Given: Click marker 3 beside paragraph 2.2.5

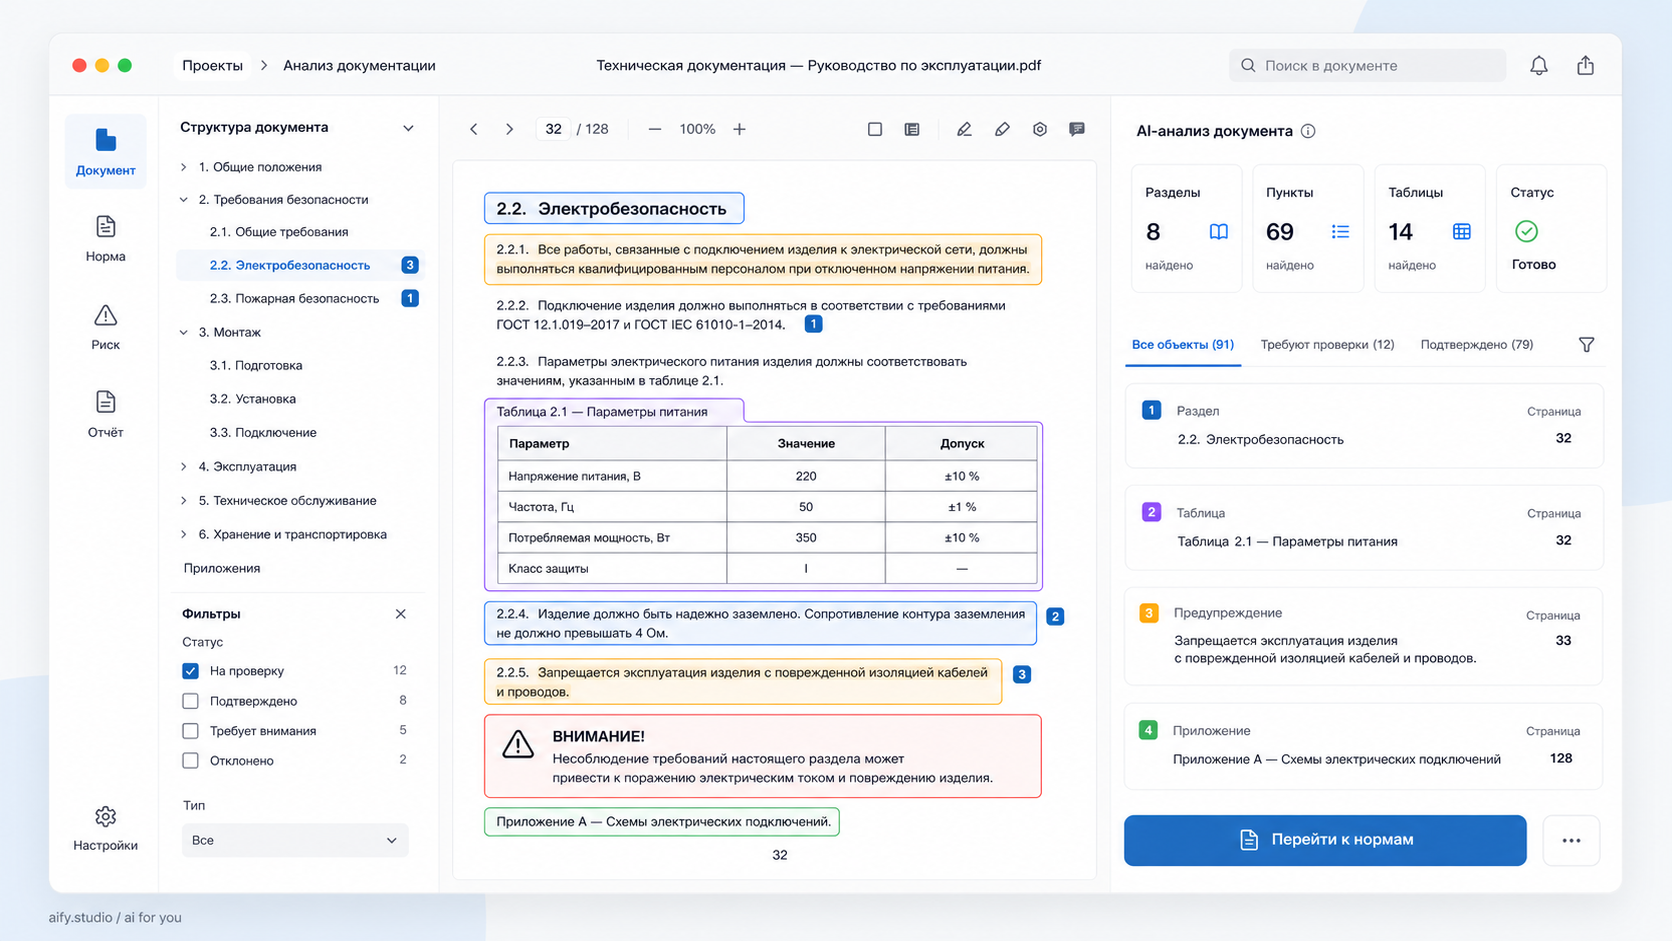Looking at the screenshot, I should pyautogui.click(x=1021, y=675).
